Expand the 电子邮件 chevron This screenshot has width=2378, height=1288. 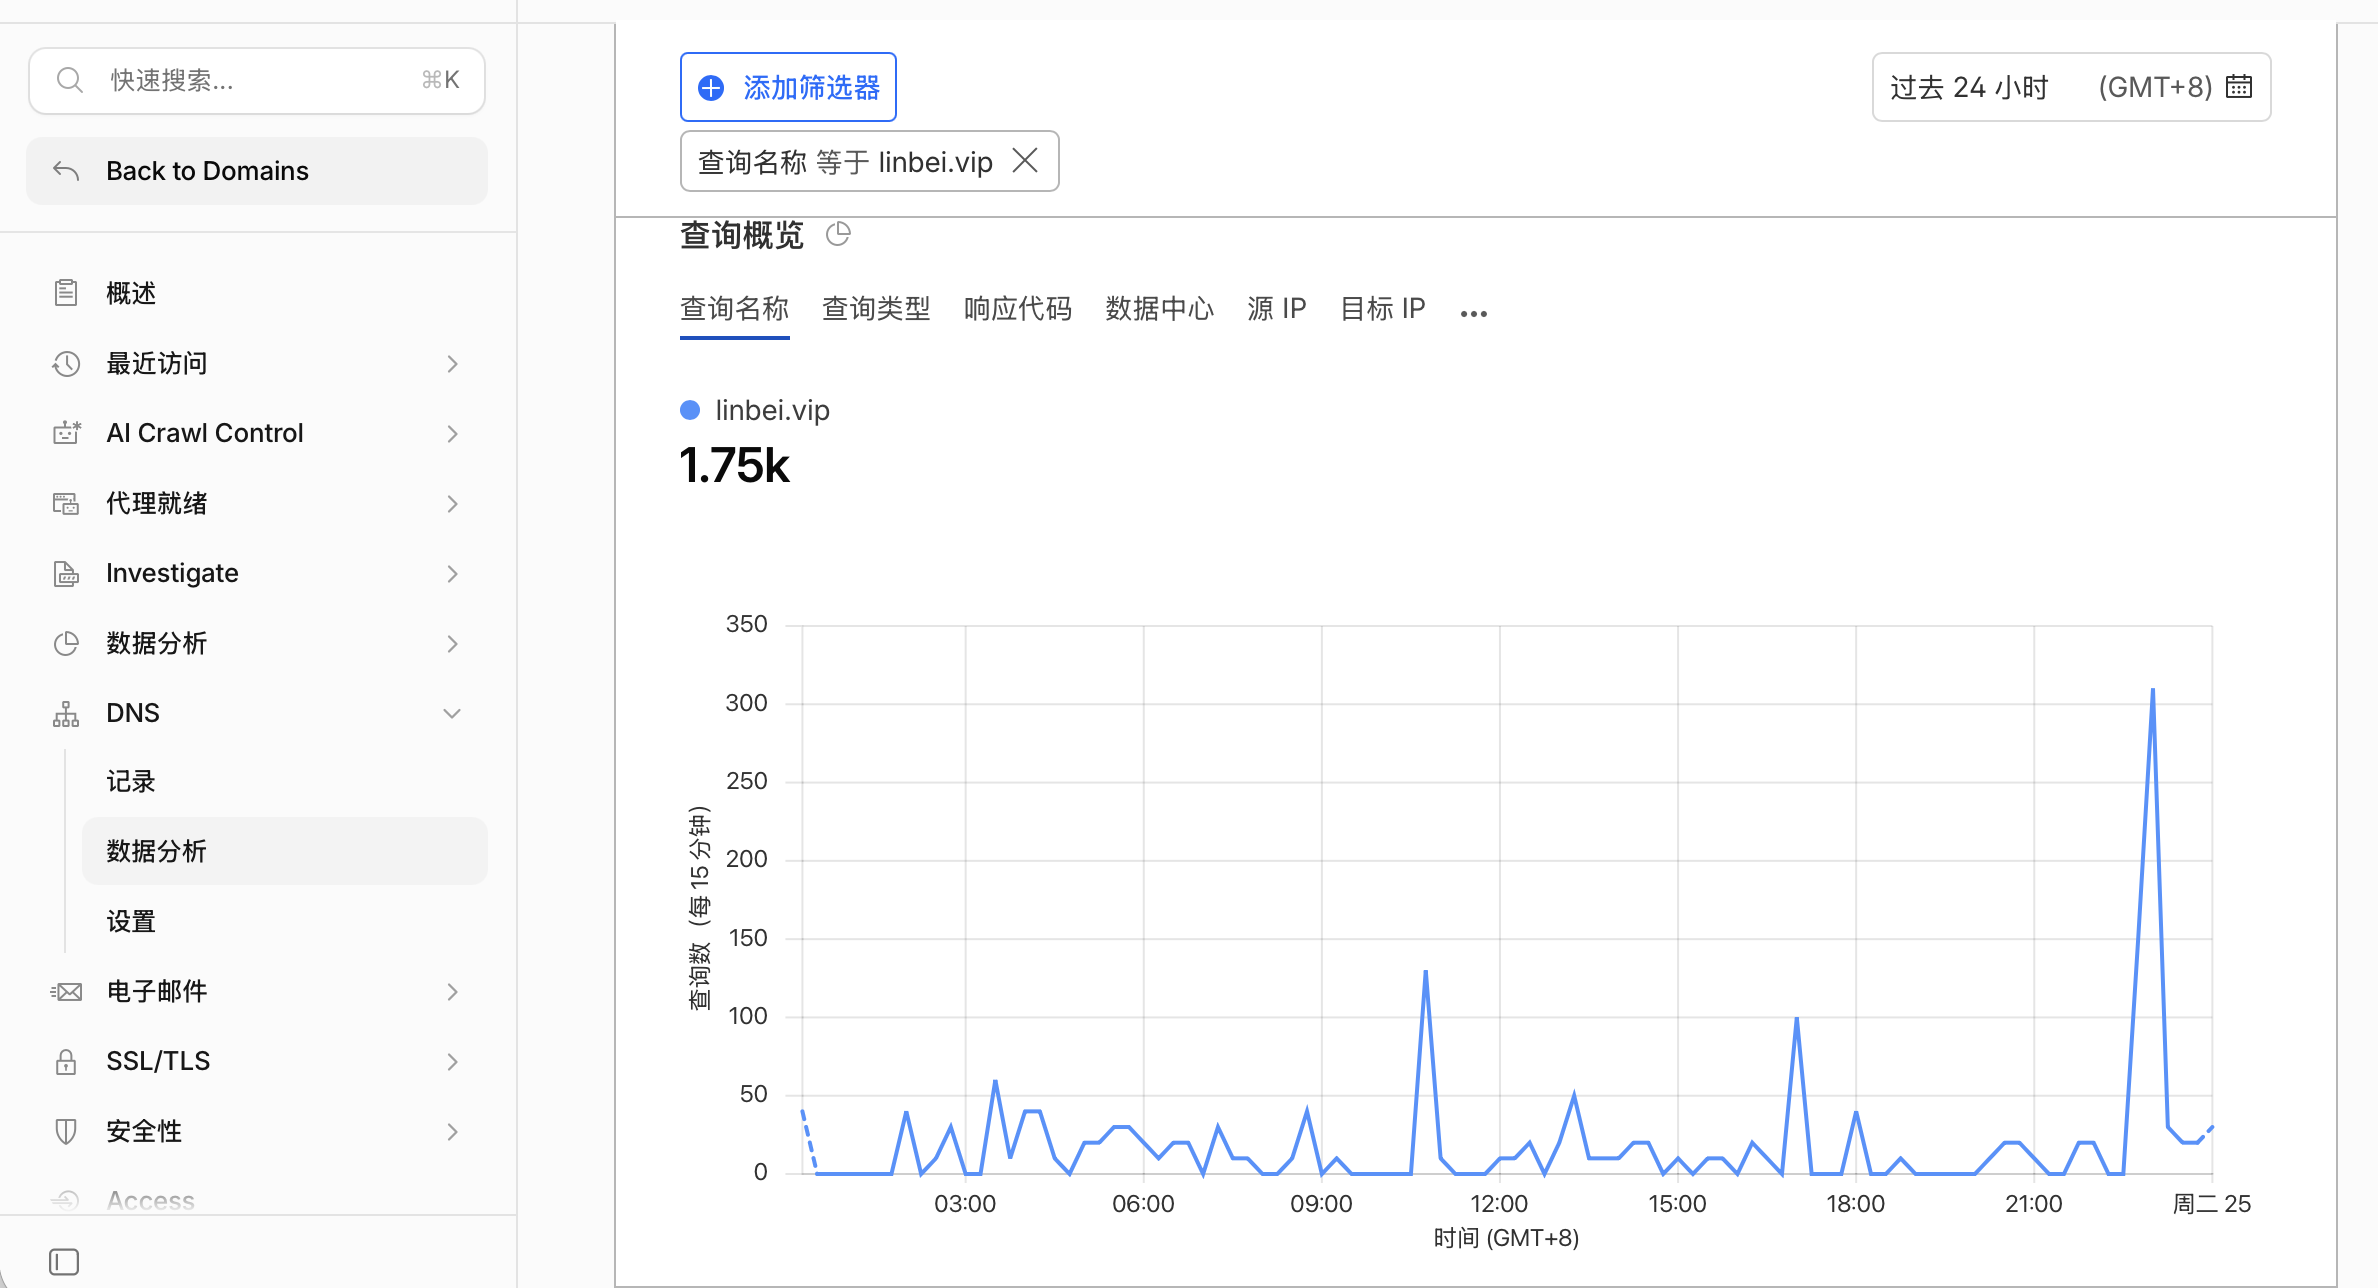click(x=452, y=991)
